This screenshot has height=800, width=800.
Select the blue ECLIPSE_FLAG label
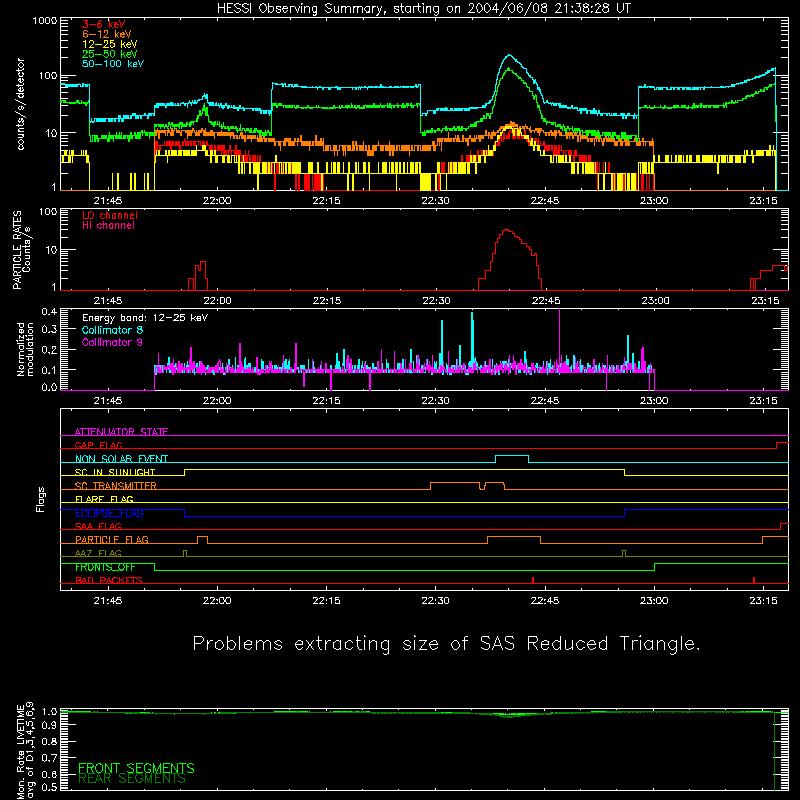(x=109, y=513)
